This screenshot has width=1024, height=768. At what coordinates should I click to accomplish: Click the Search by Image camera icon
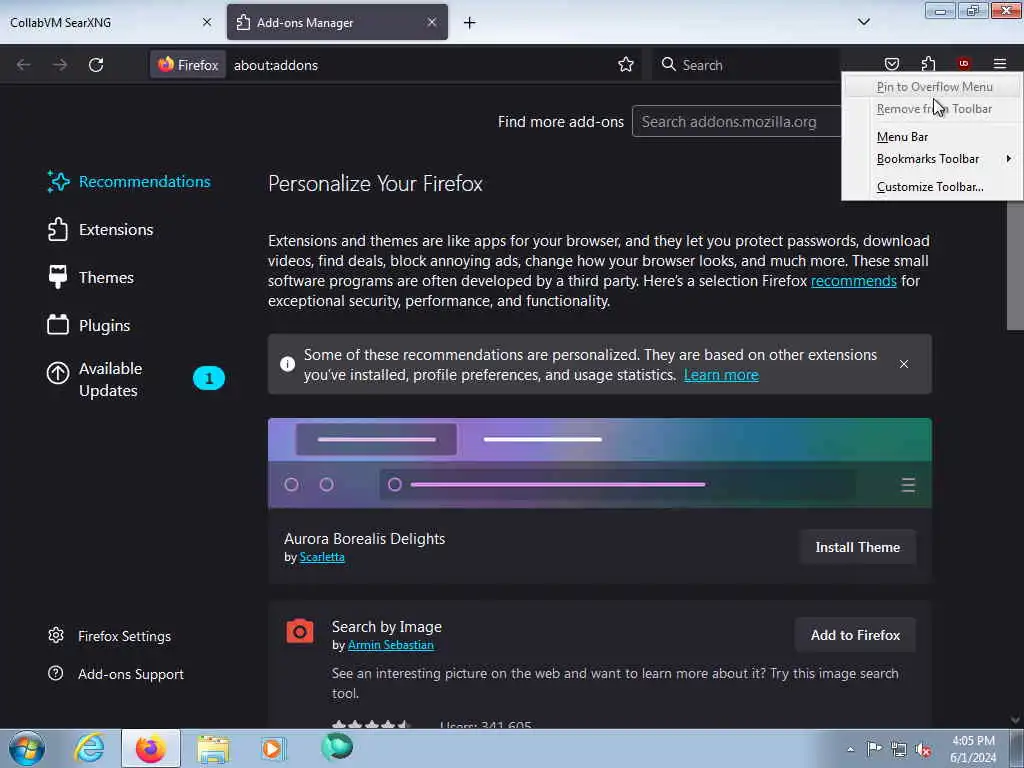(300, 631)
